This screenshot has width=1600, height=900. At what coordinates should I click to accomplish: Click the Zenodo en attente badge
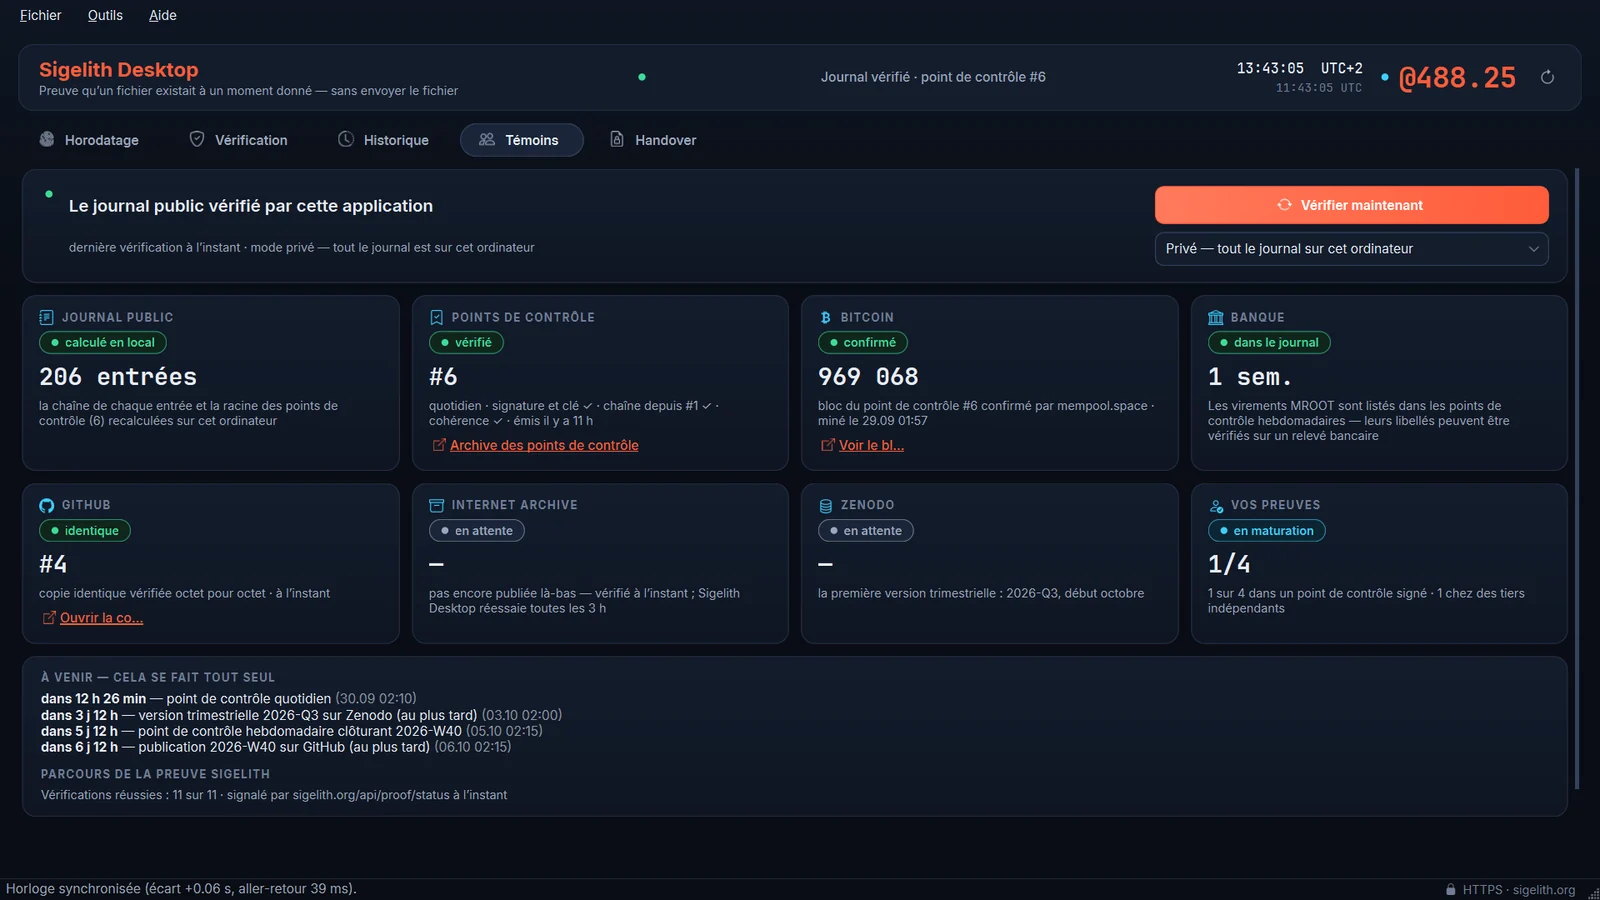[865, 531]
